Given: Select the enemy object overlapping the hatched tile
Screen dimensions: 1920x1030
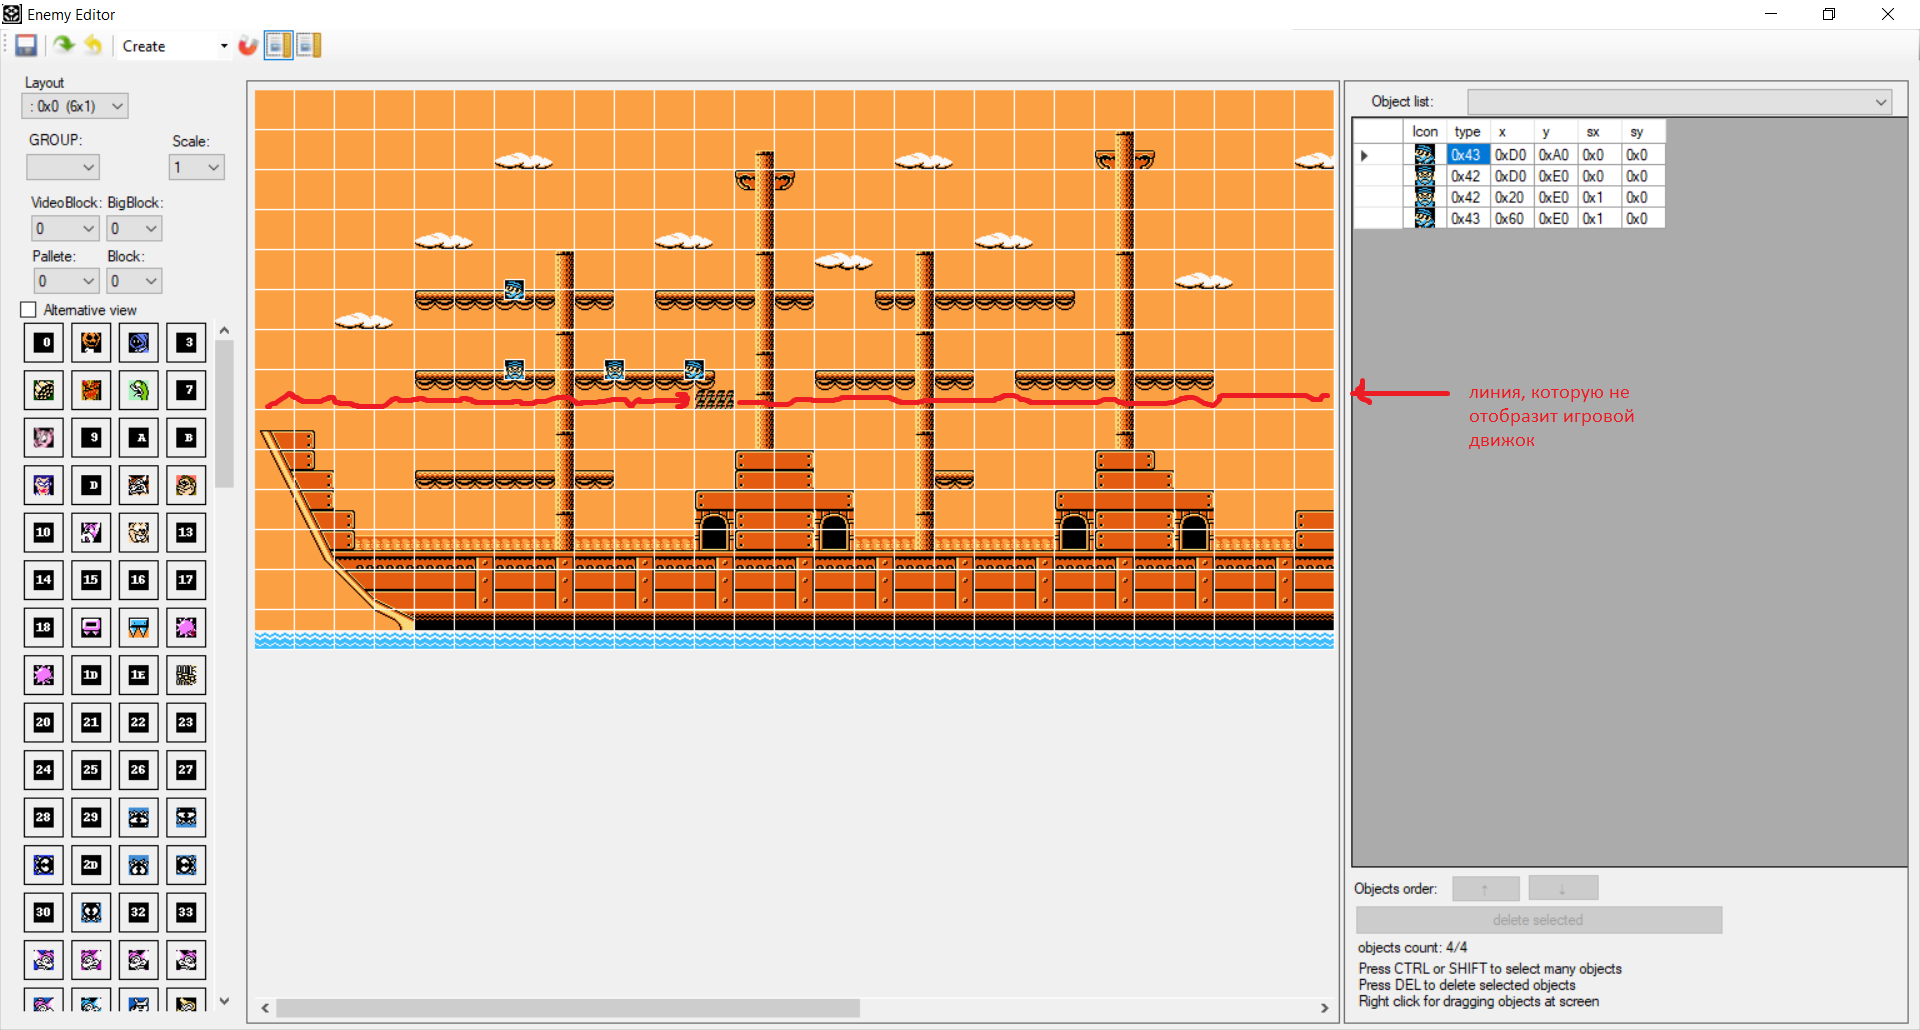Looking at the screenshot, I should pos(694,370).
